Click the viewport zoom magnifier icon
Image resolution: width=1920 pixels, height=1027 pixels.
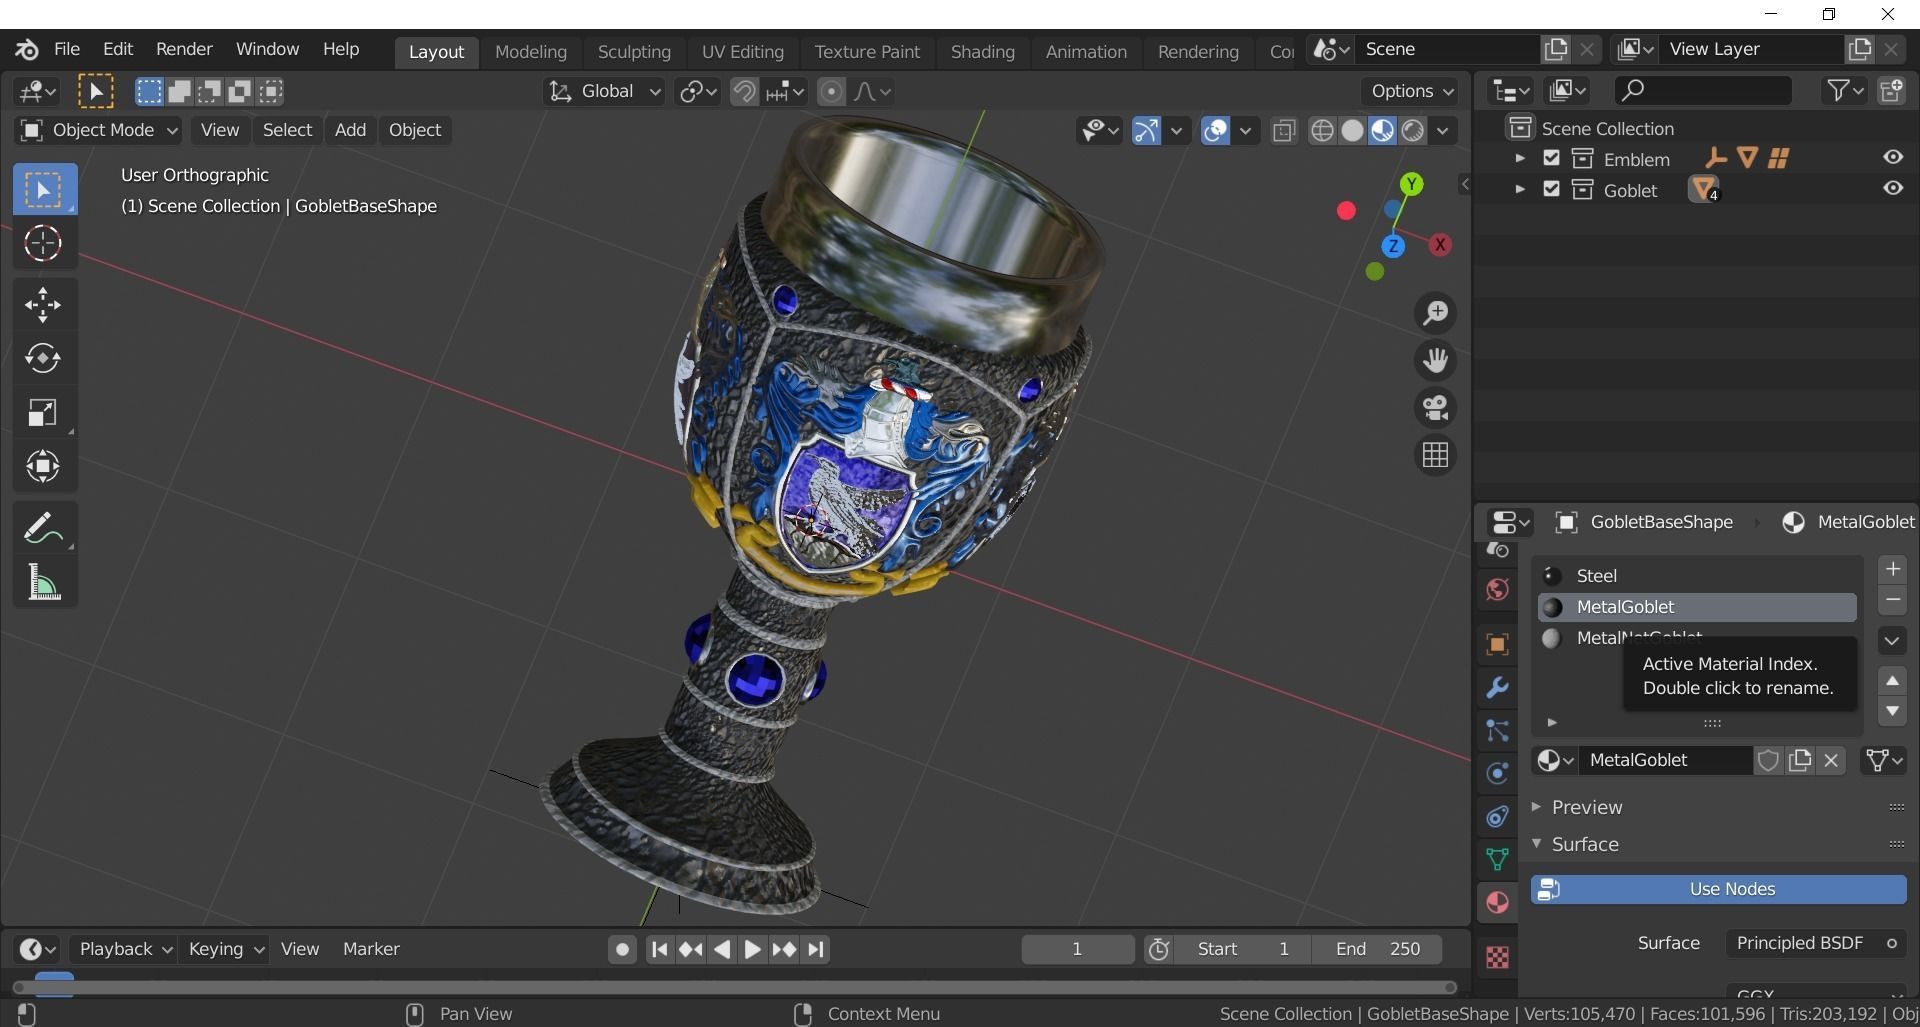(x=1435, y=313)
